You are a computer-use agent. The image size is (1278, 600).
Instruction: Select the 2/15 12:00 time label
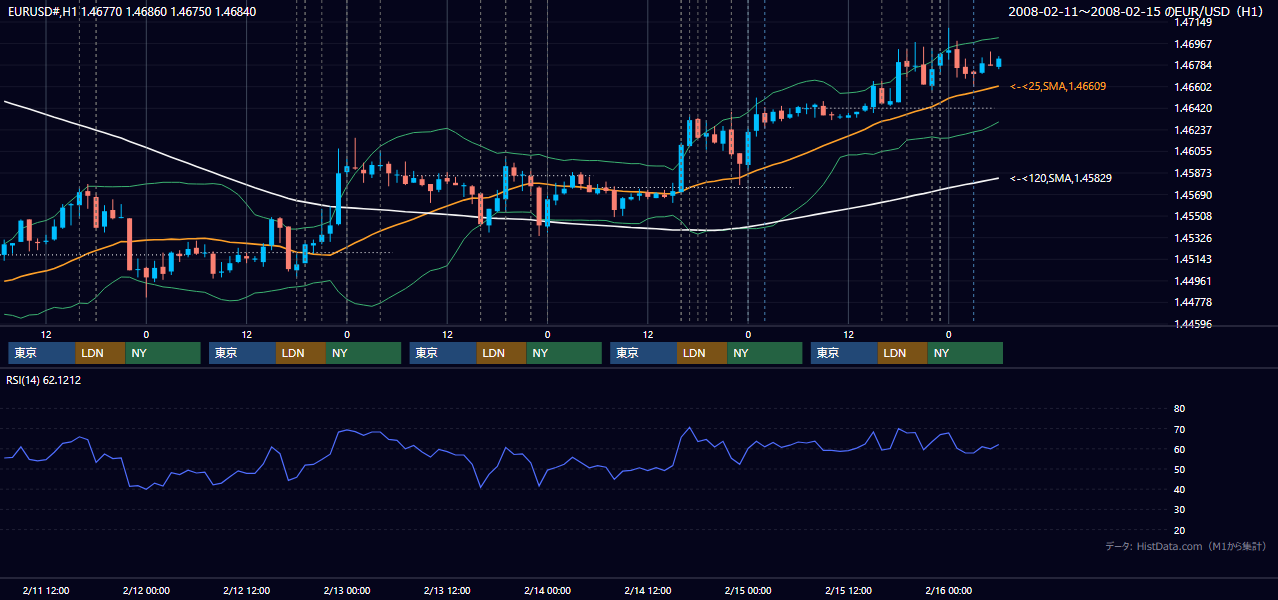point(848,590)
